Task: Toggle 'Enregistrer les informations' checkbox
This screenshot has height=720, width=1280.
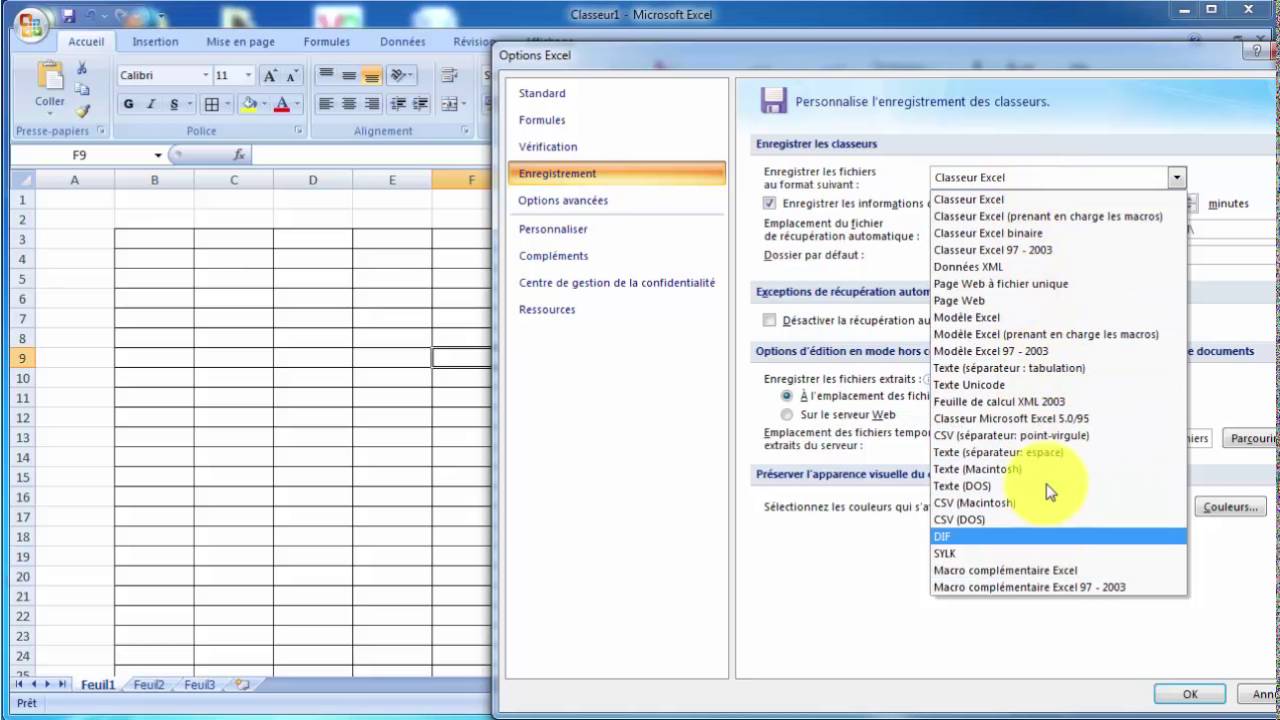Action: 769,203
